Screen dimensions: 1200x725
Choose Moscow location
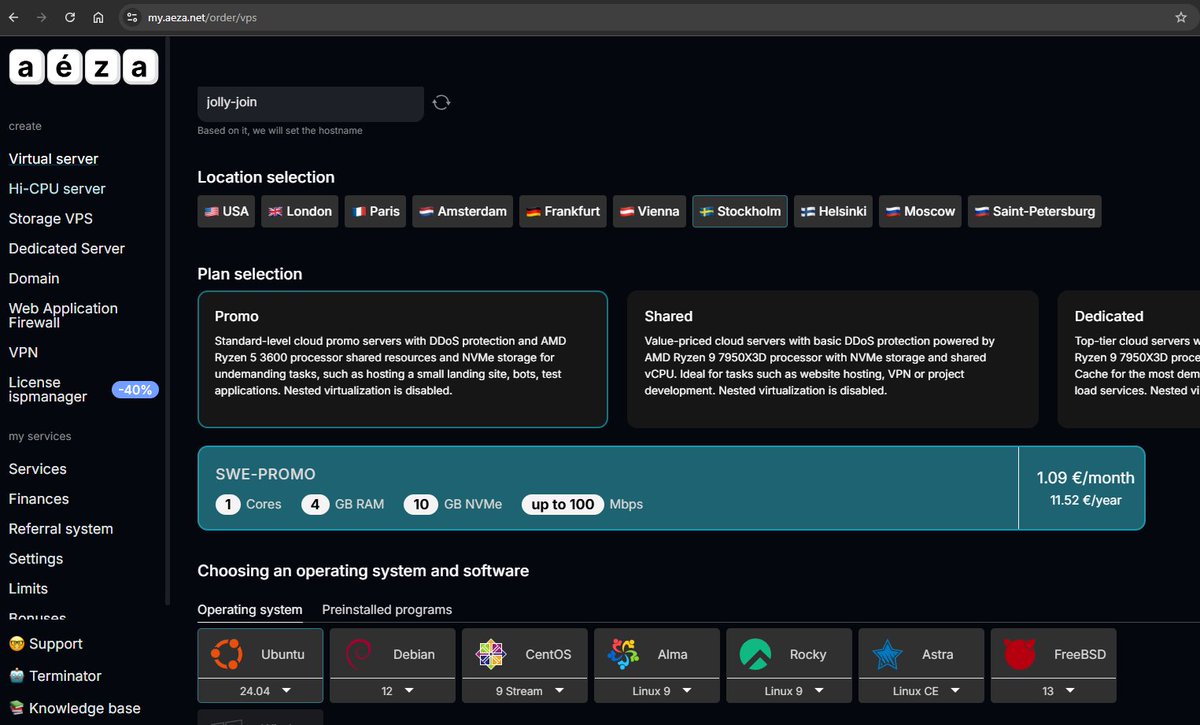click(920, 211)
